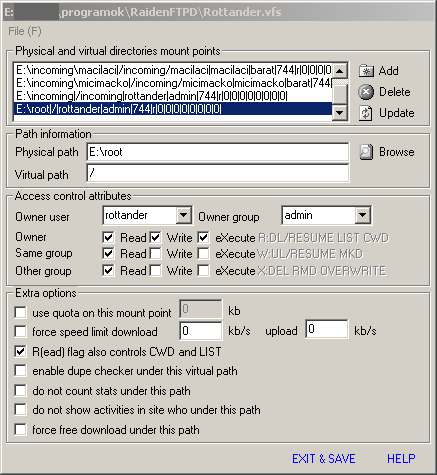Click the Update mount point icon
This screenshot has height=475, width=437.
[x=366, y=113]
